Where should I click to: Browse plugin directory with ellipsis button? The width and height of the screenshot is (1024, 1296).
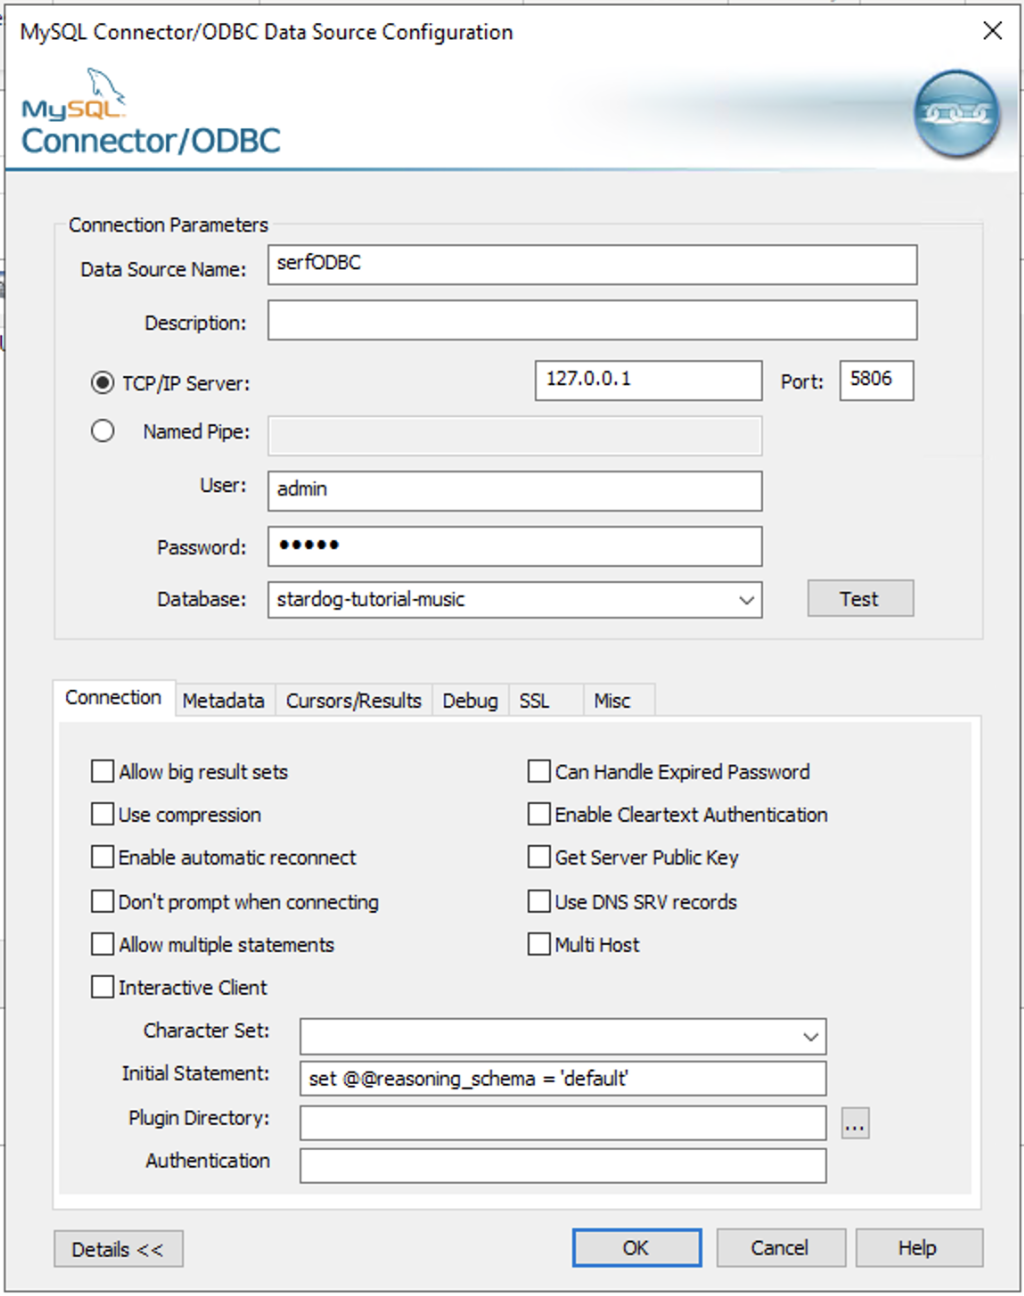pos(854,1123)
